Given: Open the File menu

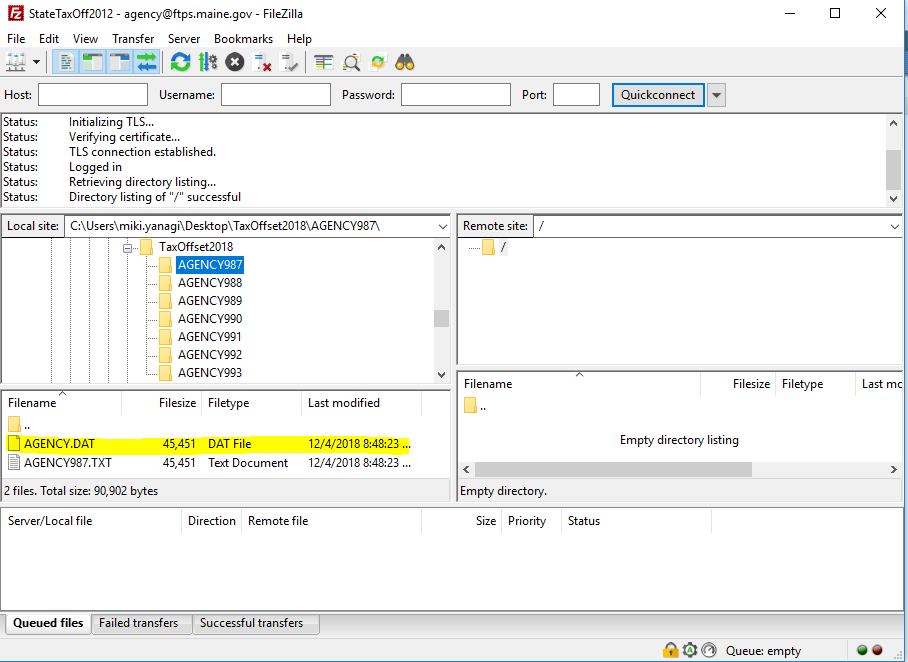Looking at the screenshot, I should tap(16, 39).
